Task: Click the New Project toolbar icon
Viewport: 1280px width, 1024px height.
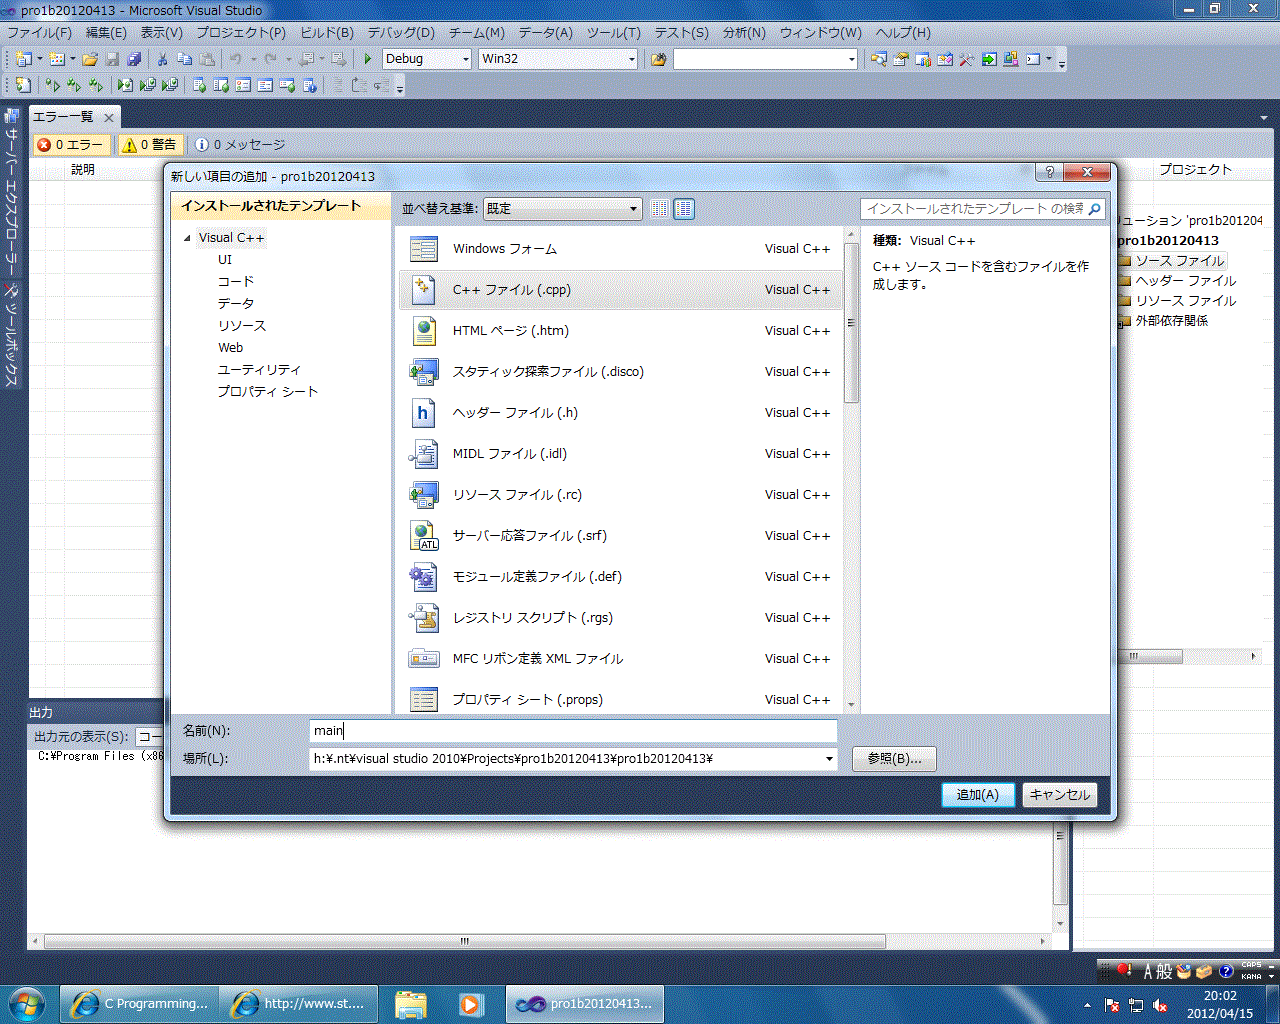Action: tap(22, 59)
